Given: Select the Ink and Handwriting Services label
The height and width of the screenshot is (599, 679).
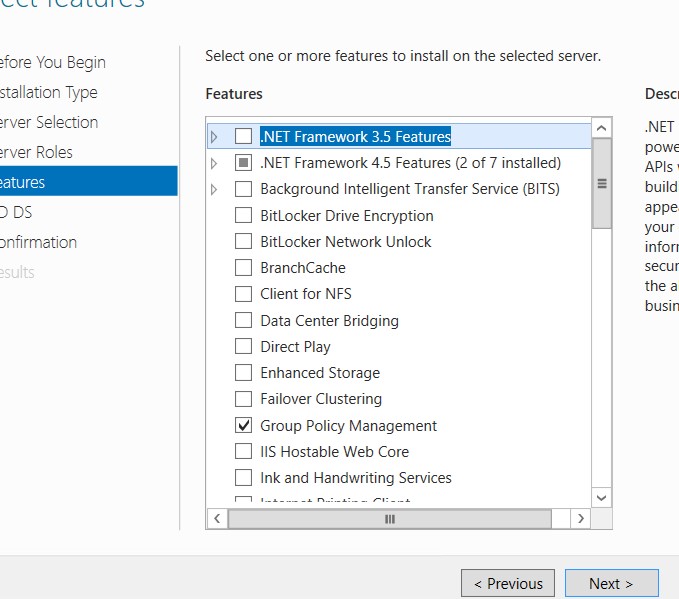Looking at the screenshot, I should point(356,478).
